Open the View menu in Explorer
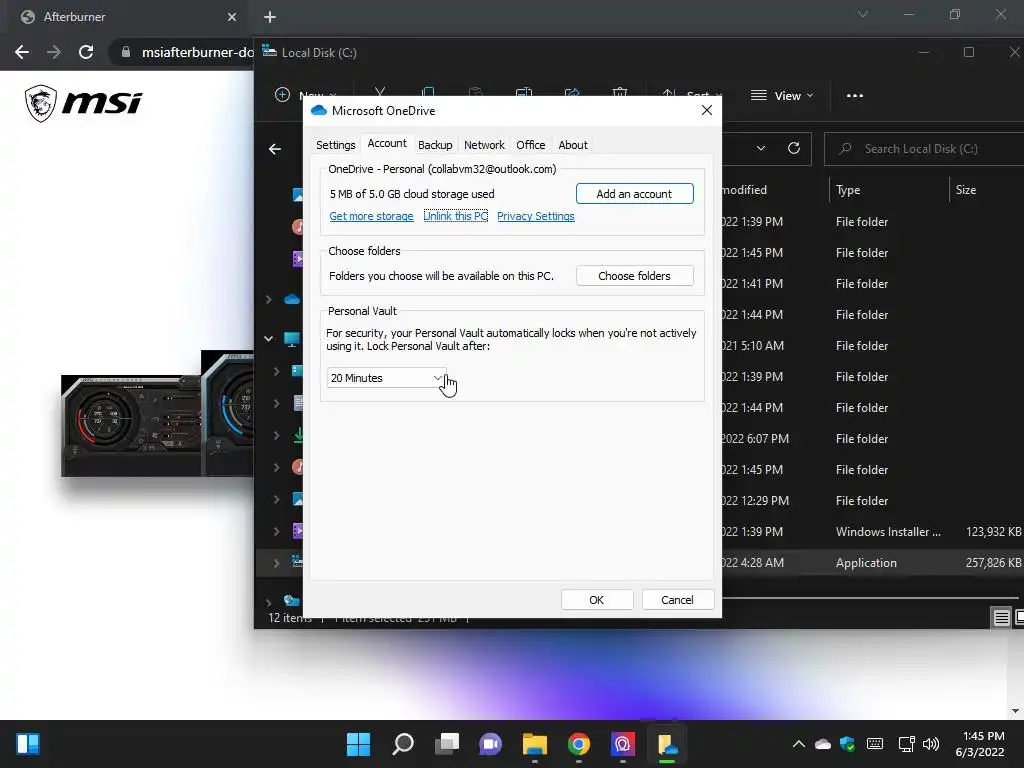 point(782,95)
